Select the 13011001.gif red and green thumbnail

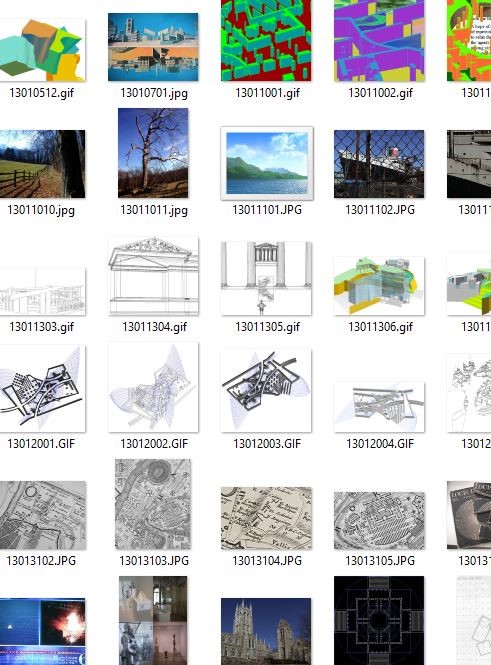[266, 40]
